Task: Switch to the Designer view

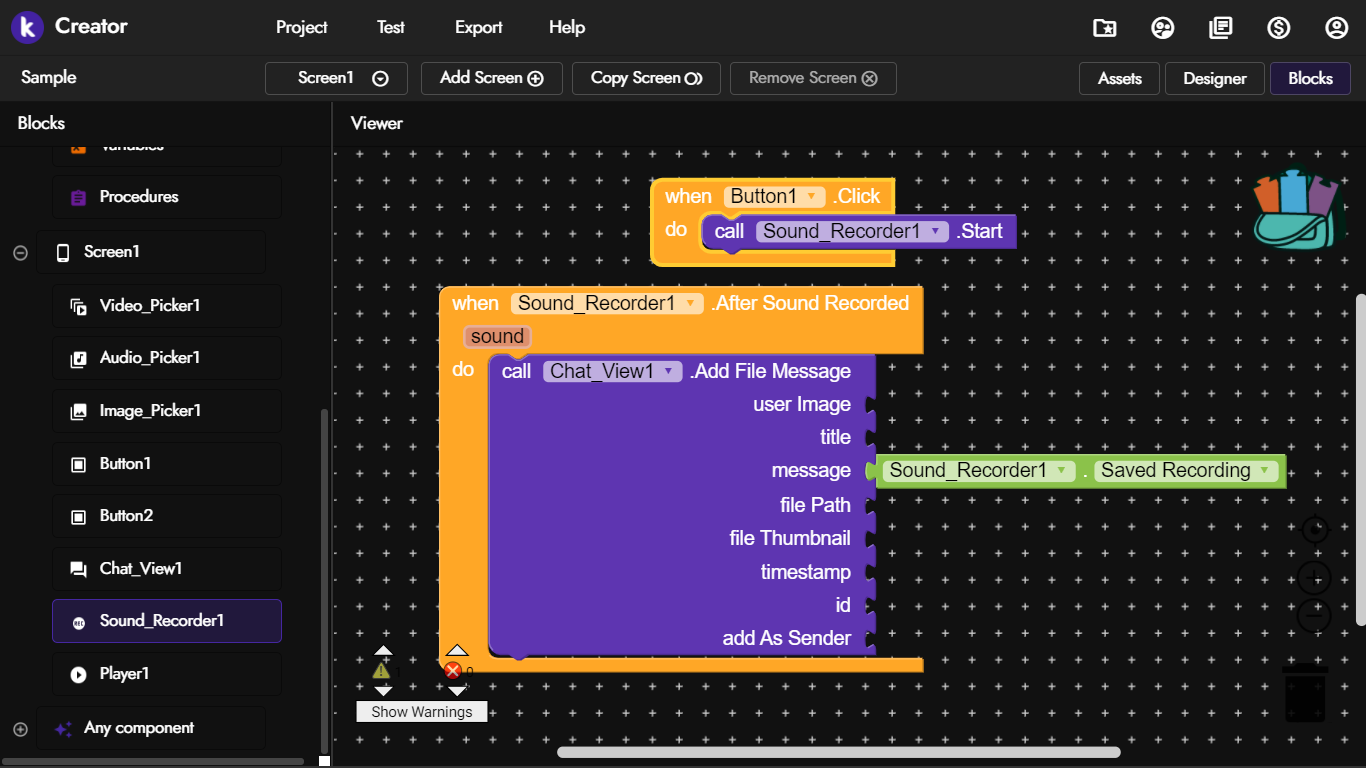Action: pyautogui.click(x=1214, y=78)
